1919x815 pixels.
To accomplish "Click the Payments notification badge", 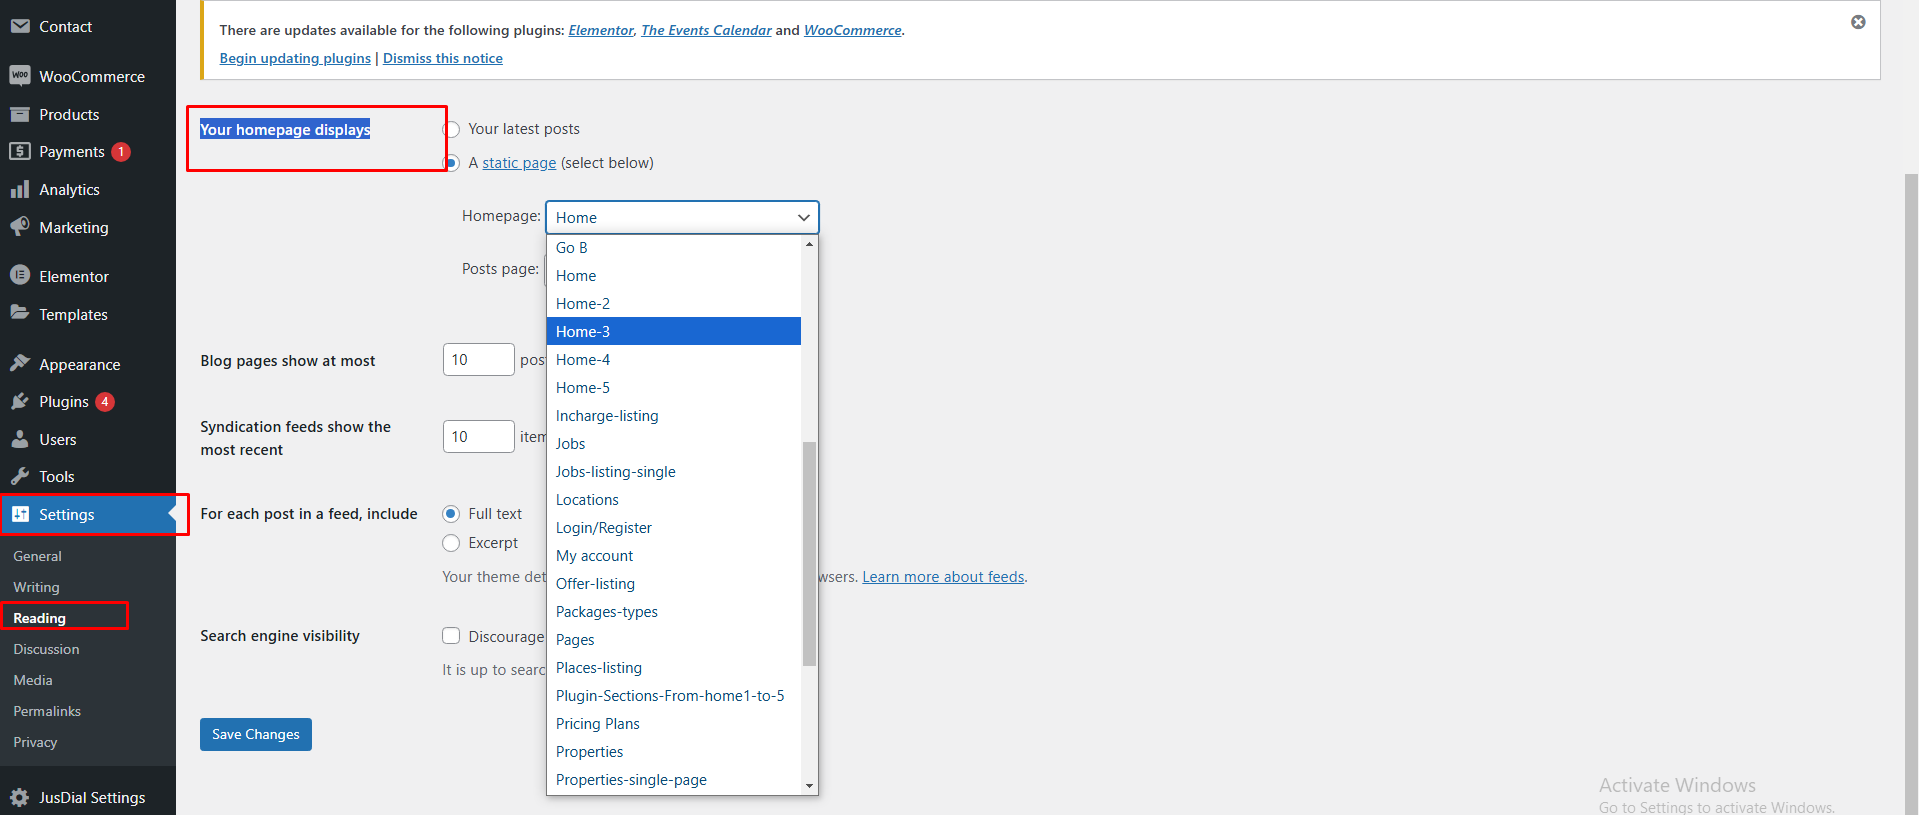I will [x=121, y=152].
